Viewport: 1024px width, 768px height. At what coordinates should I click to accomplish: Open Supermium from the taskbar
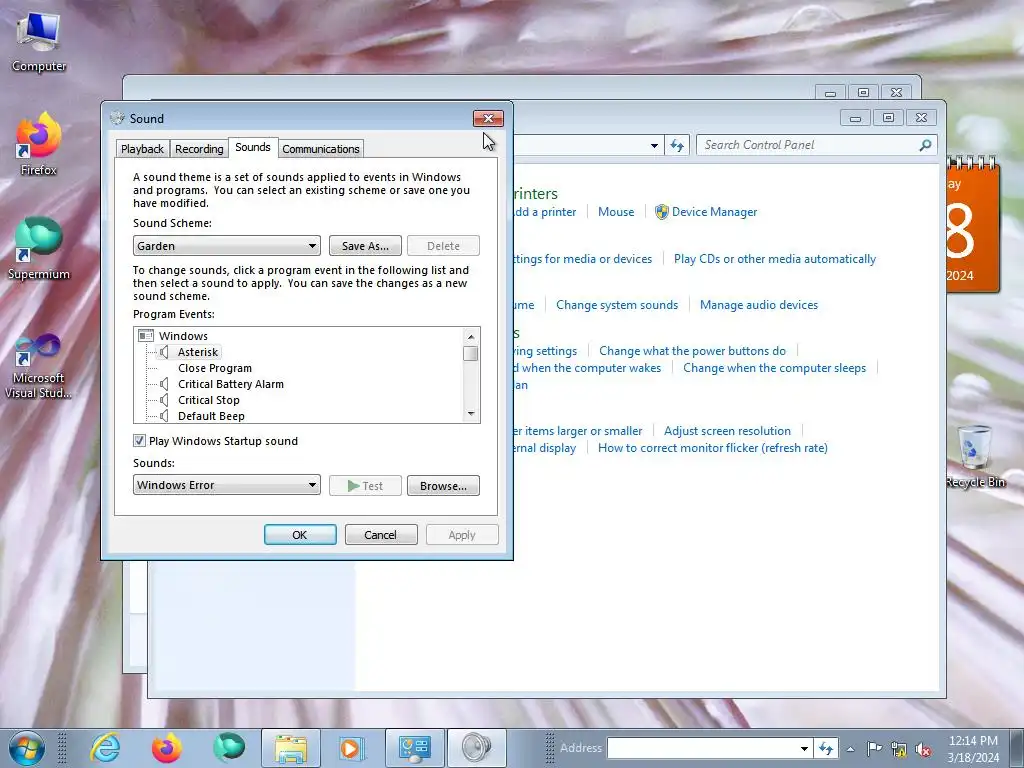(x=229, y=748)
